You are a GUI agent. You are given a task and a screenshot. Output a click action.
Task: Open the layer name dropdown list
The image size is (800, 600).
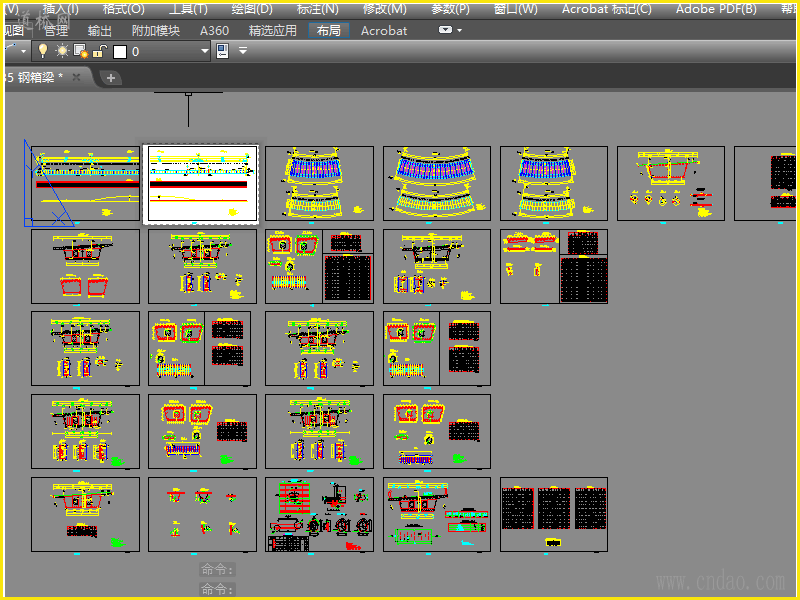pyautogui.click(x=204, y=51)
